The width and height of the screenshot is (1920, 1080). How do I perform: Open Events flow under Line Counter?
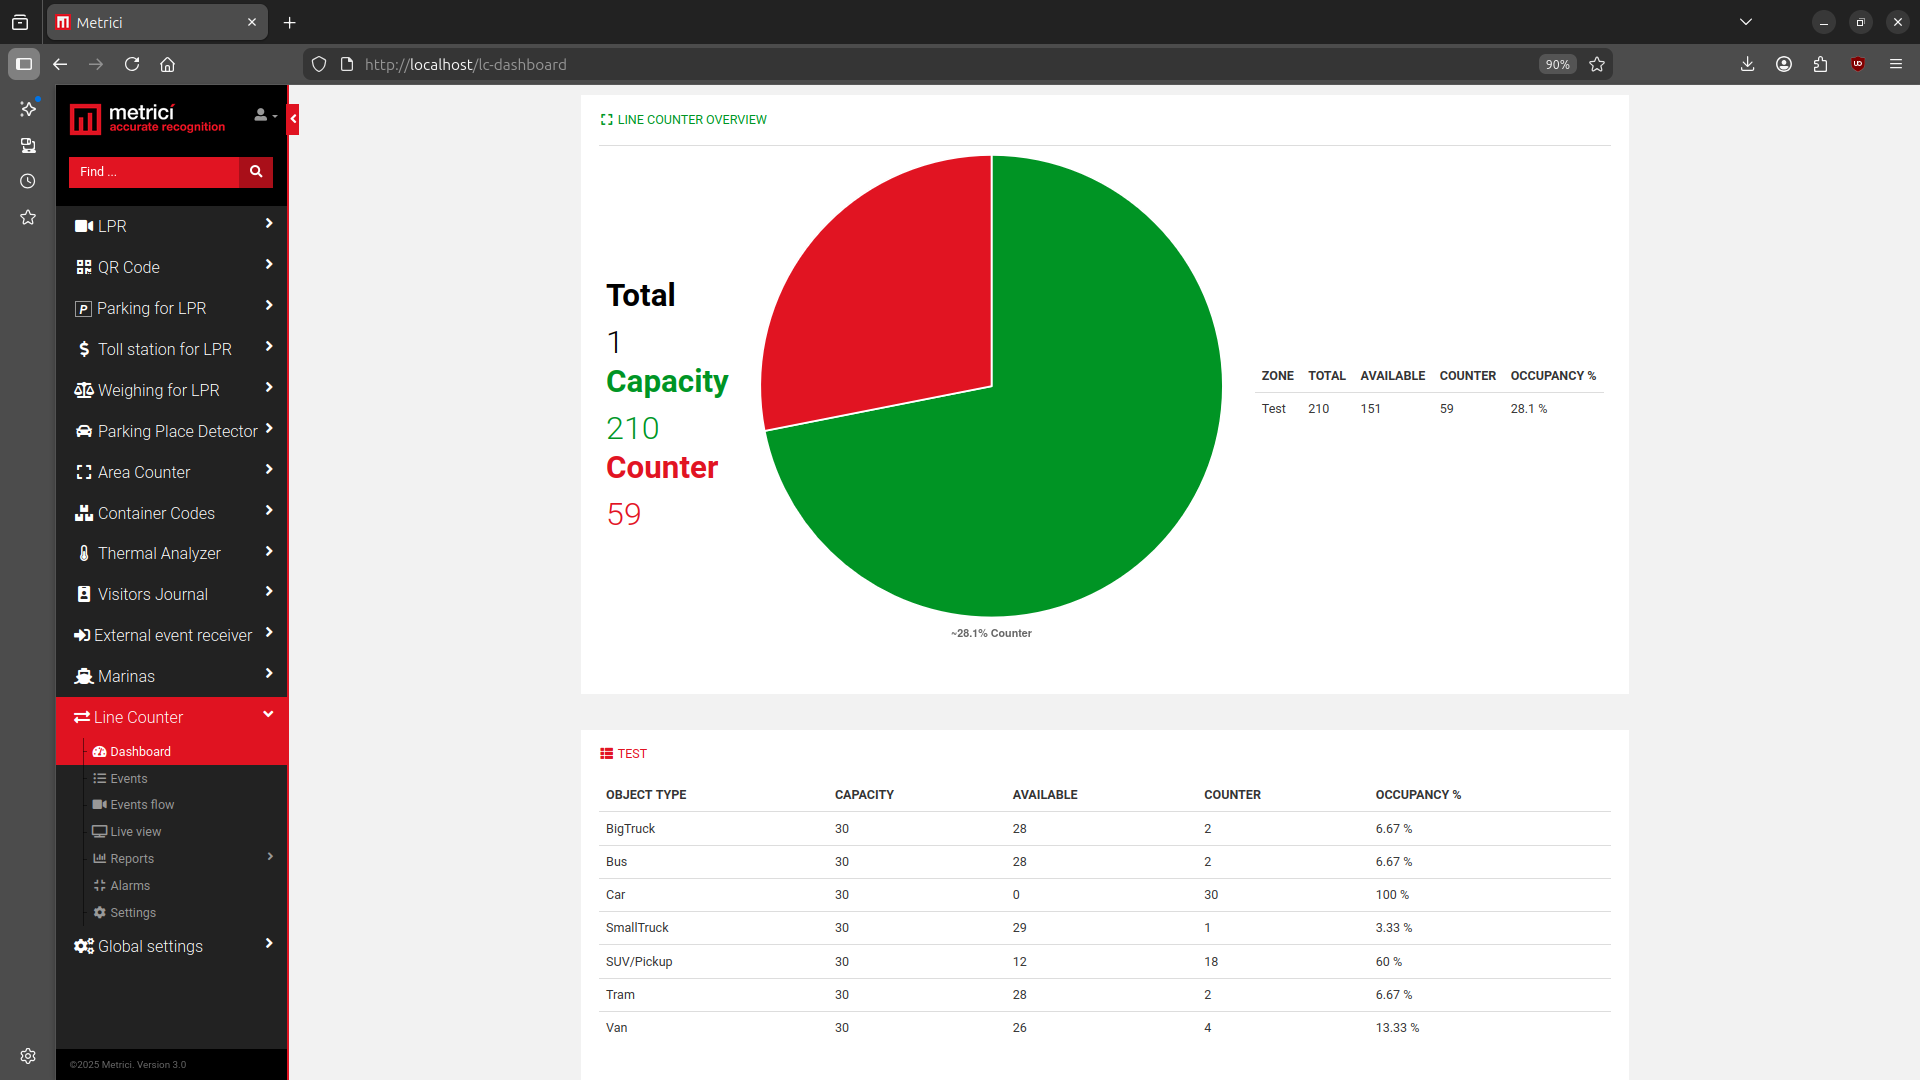tap(142, 805)
